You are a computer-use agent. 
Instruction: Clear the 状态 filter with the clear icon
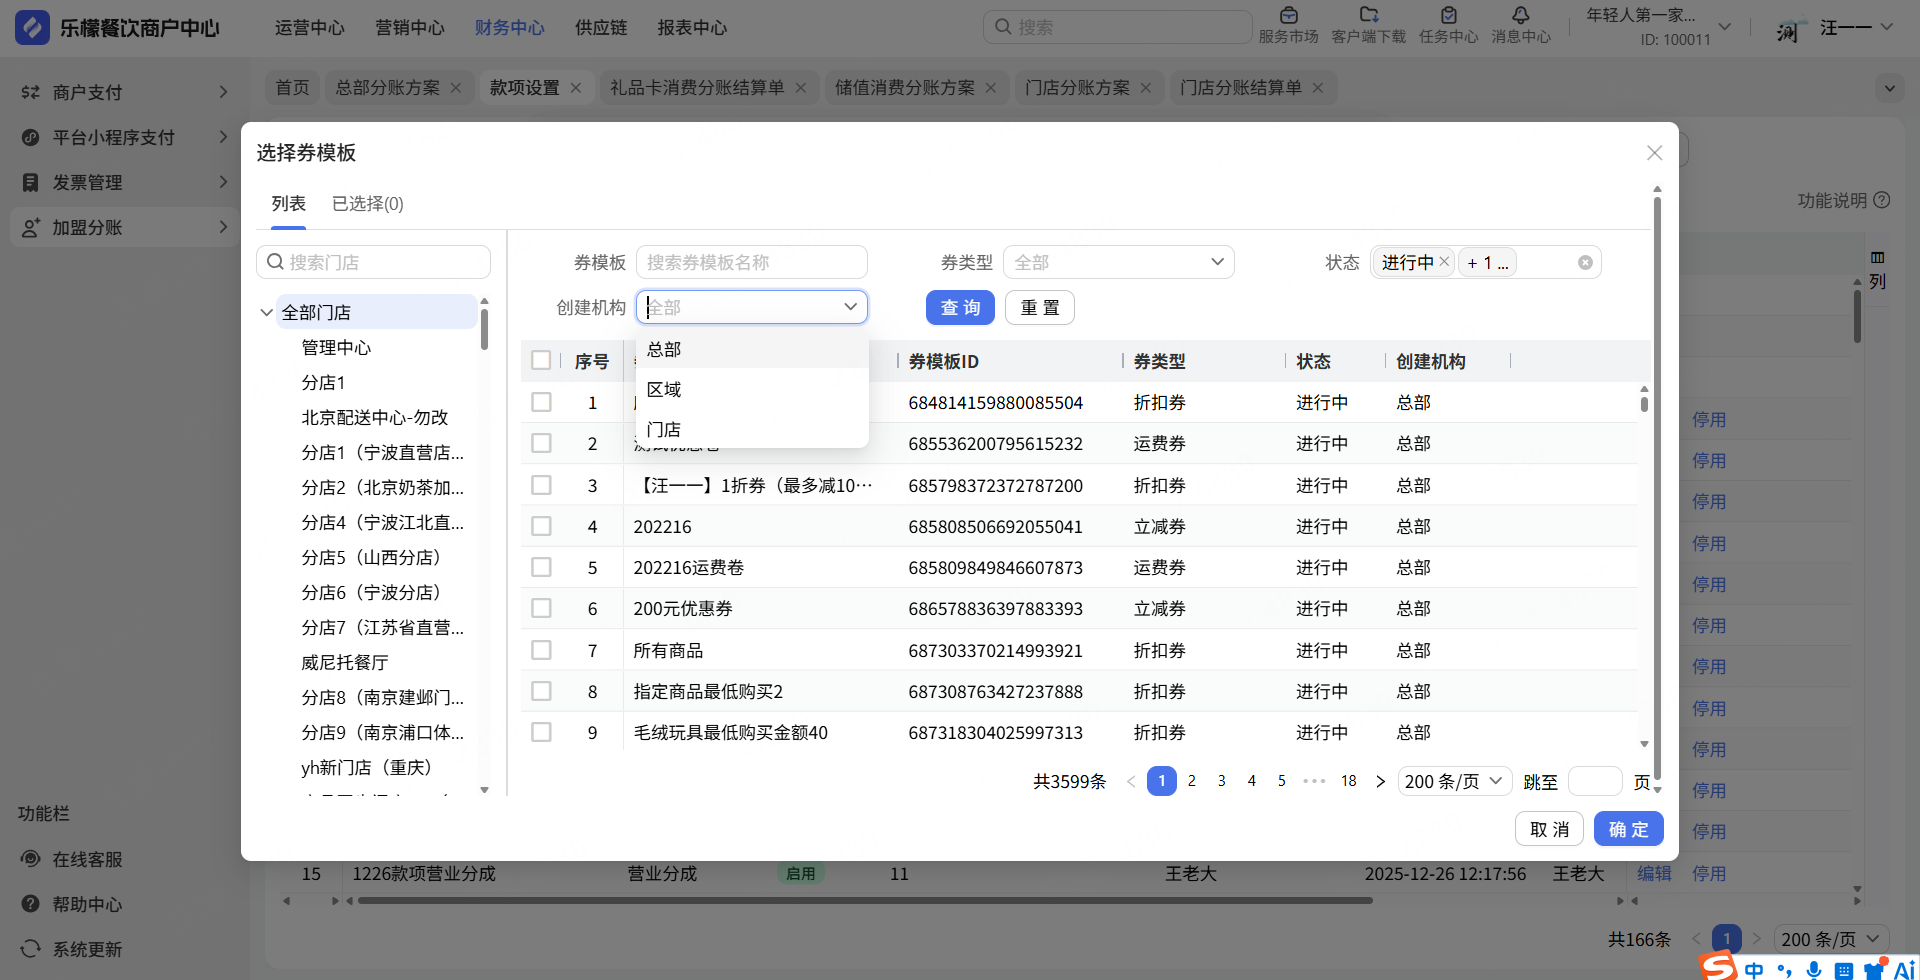[1585, 263]
